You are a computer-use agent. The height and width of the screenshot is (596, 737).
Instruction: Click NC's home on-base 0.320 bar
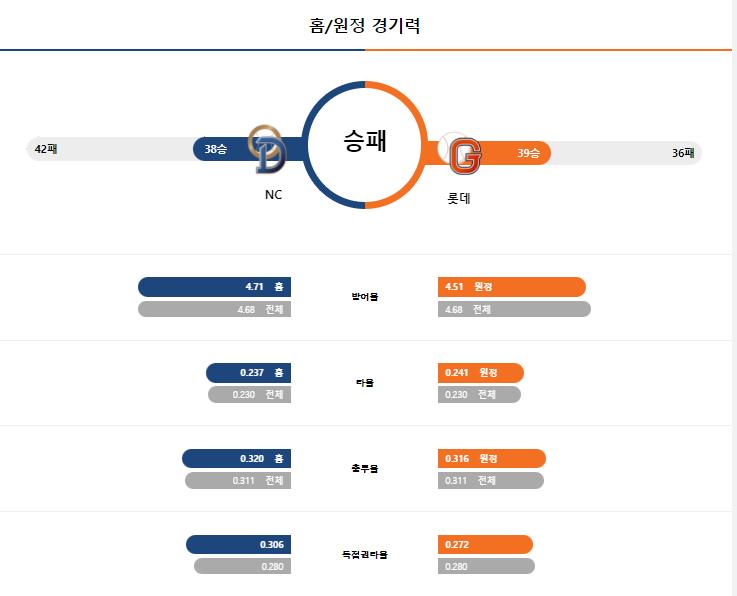click(x=236, y=458)
